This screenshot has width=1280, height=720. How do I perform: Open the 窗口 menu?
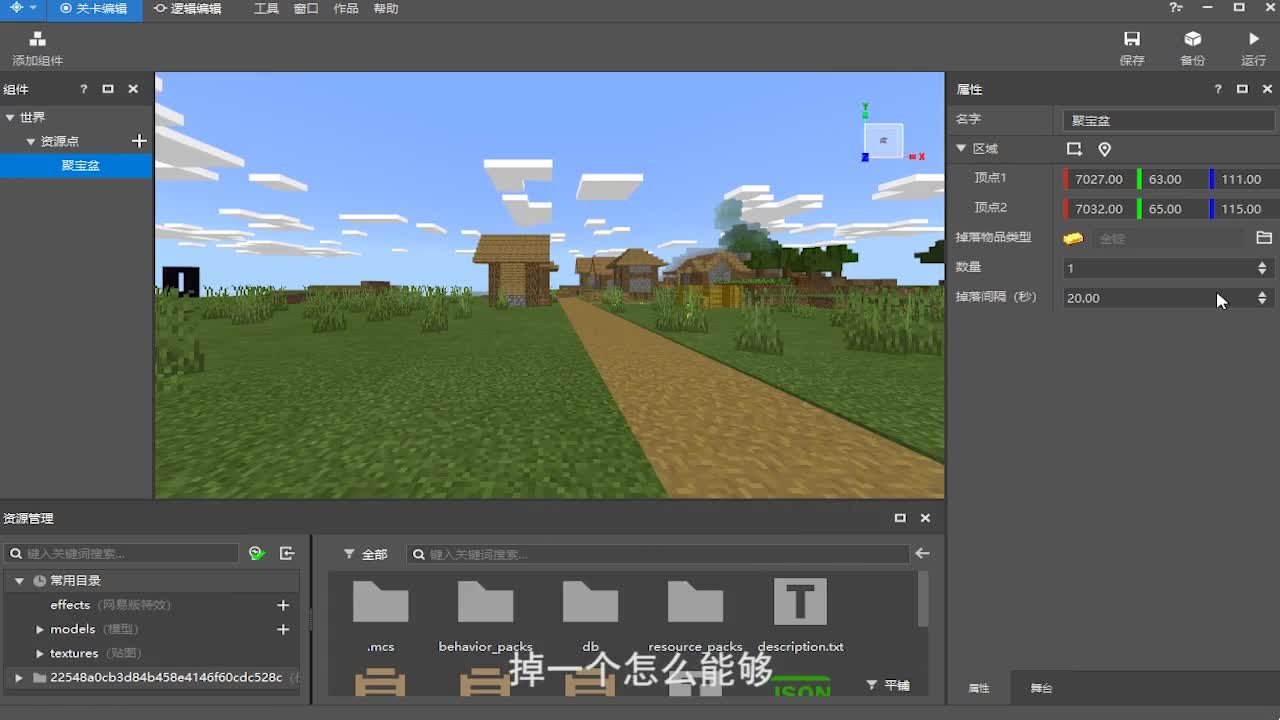coord(306,9)
